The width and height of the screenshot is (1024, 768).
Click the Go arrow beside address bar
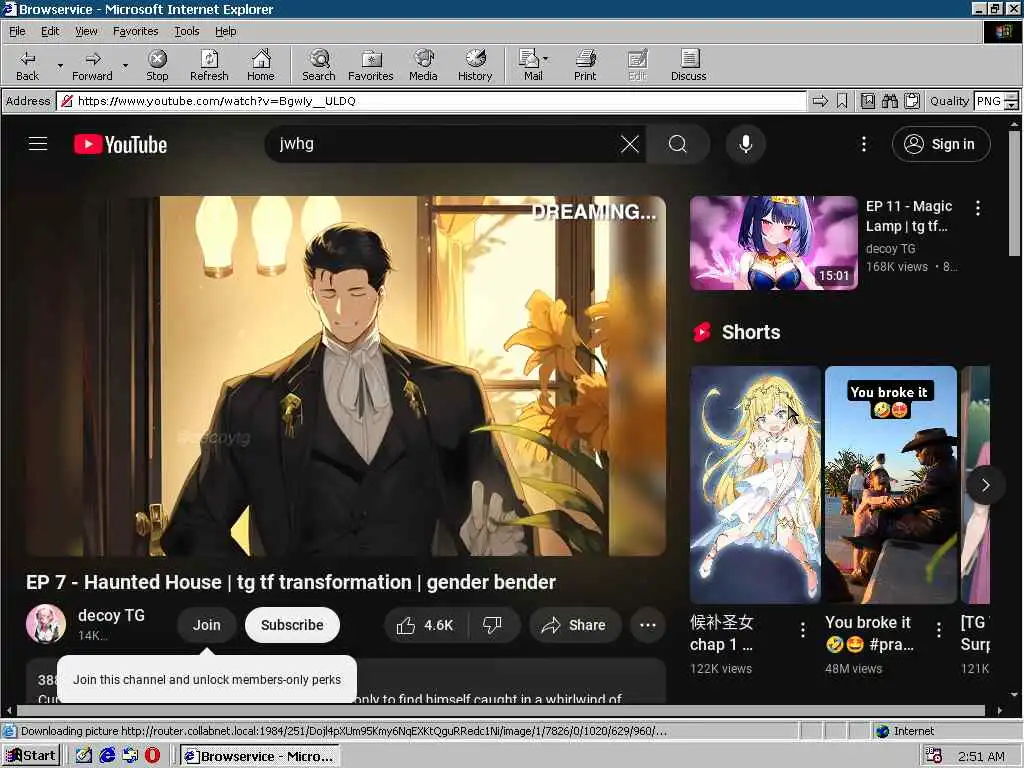[x=820, y=101]
